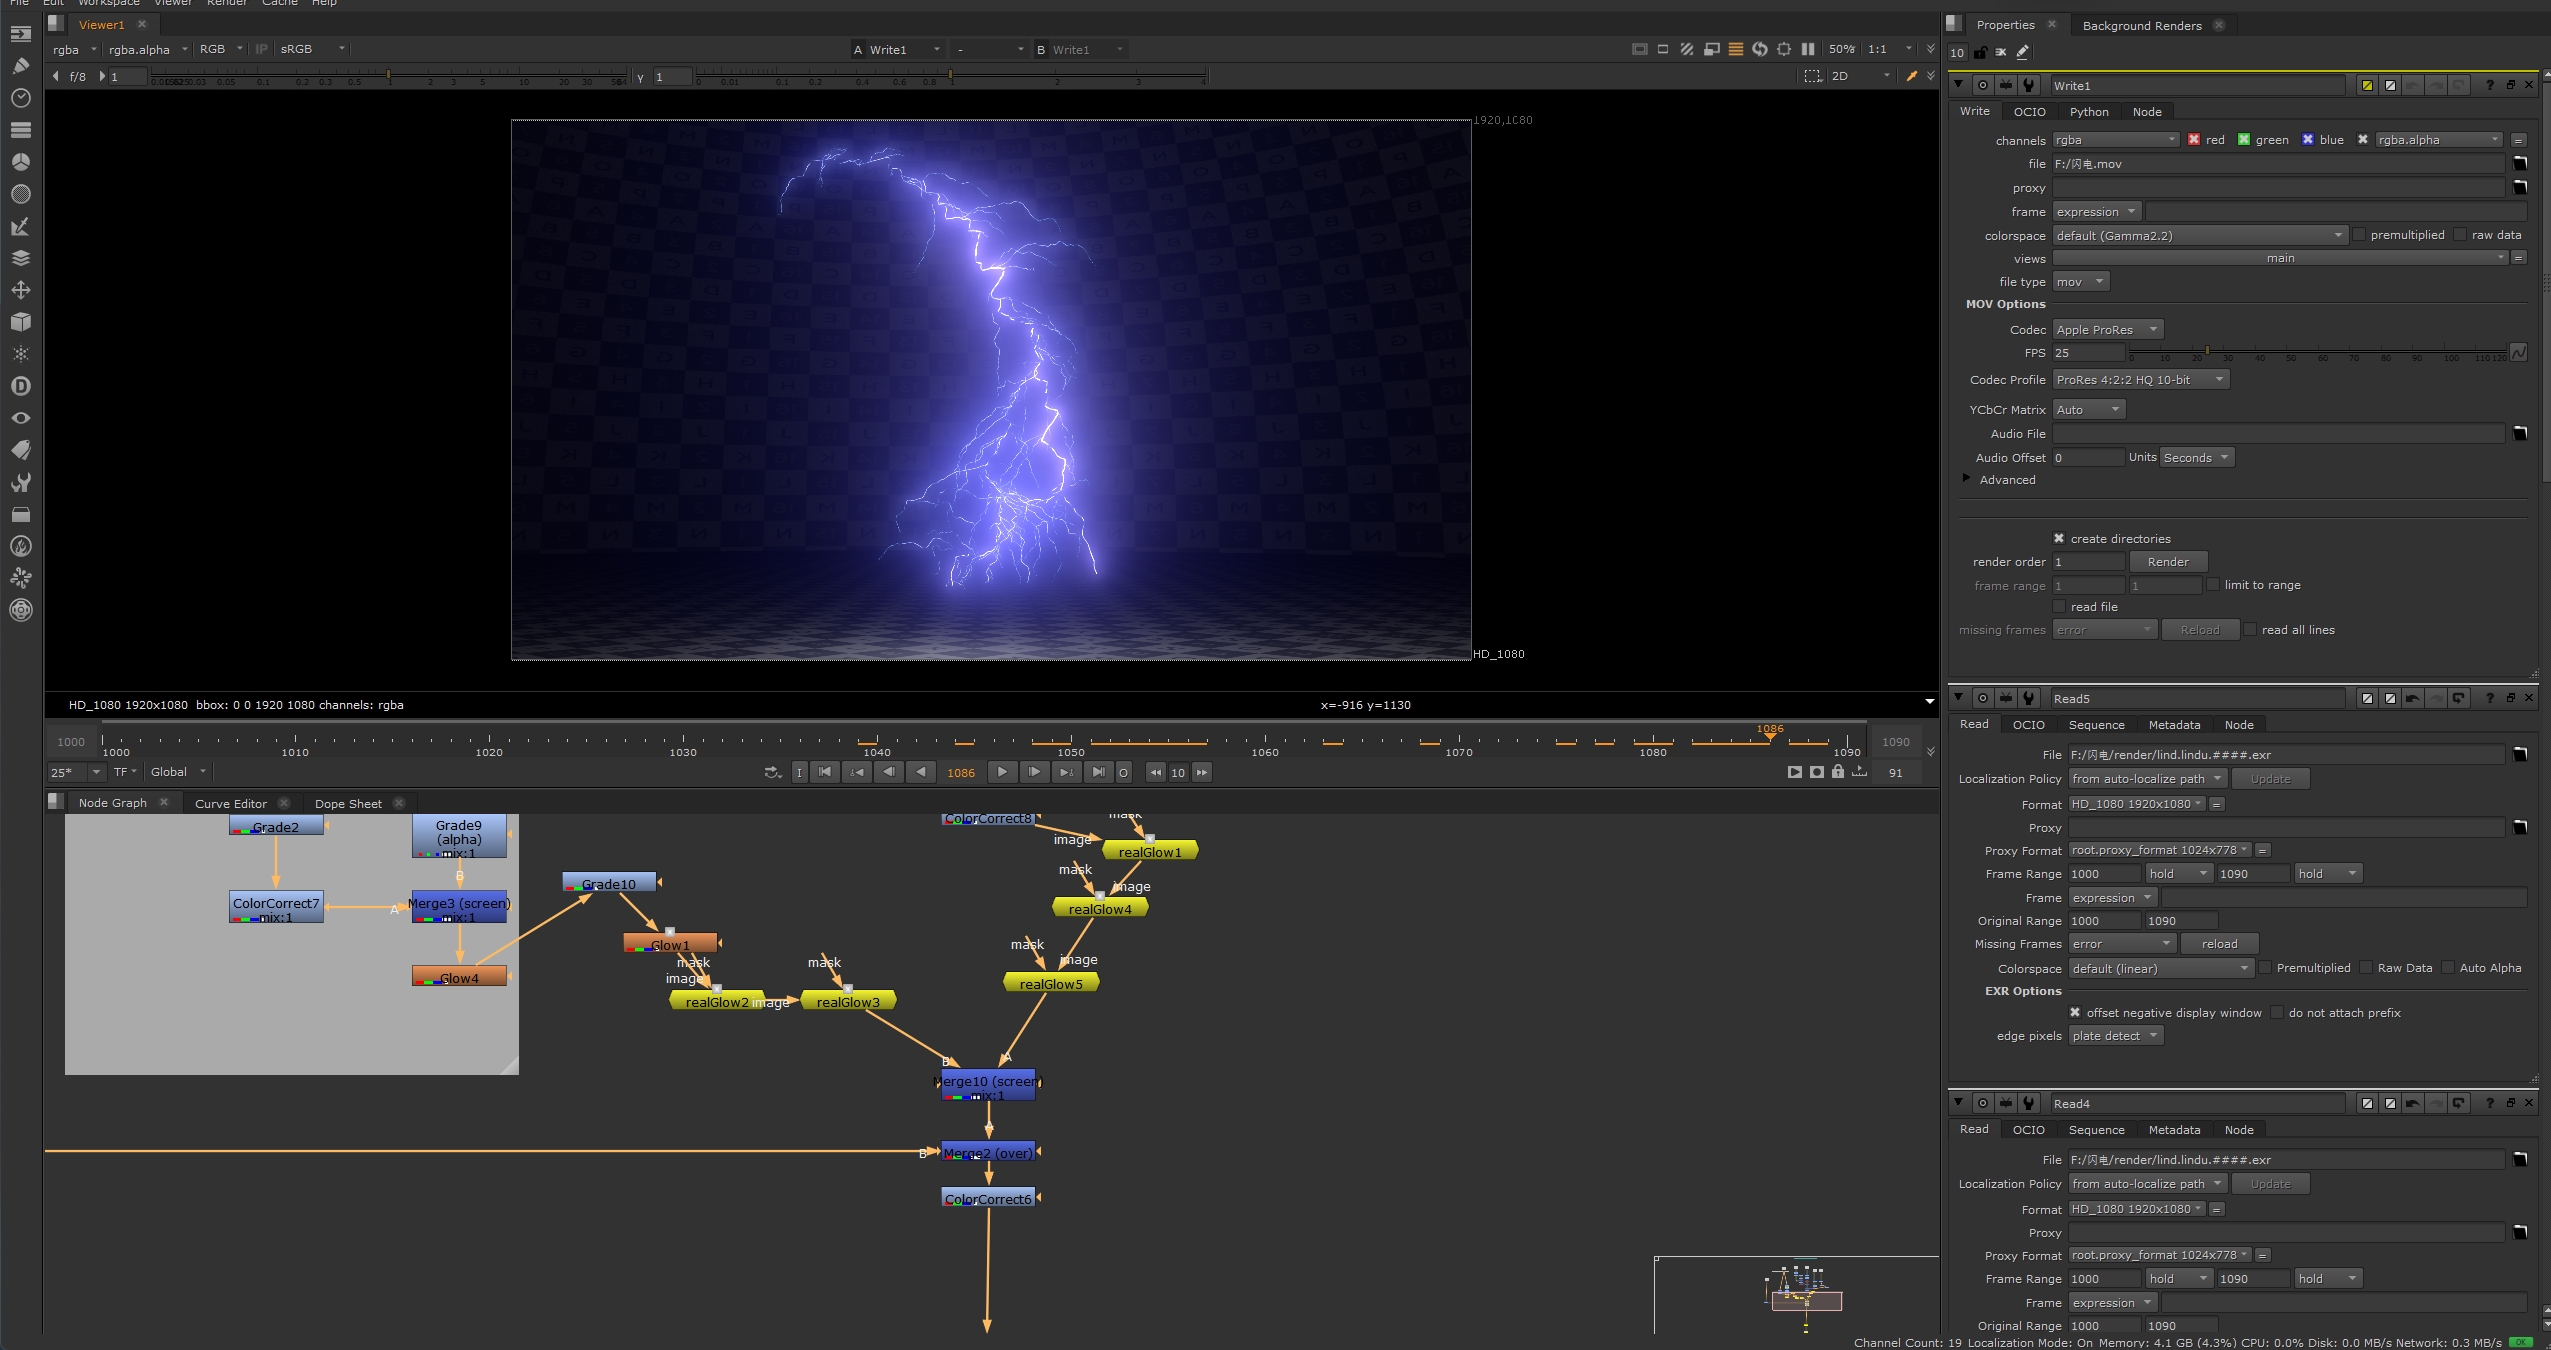Open the Merge nodes (layers) menu
Screen dimensions: 2551x1350
click(20, 258)
